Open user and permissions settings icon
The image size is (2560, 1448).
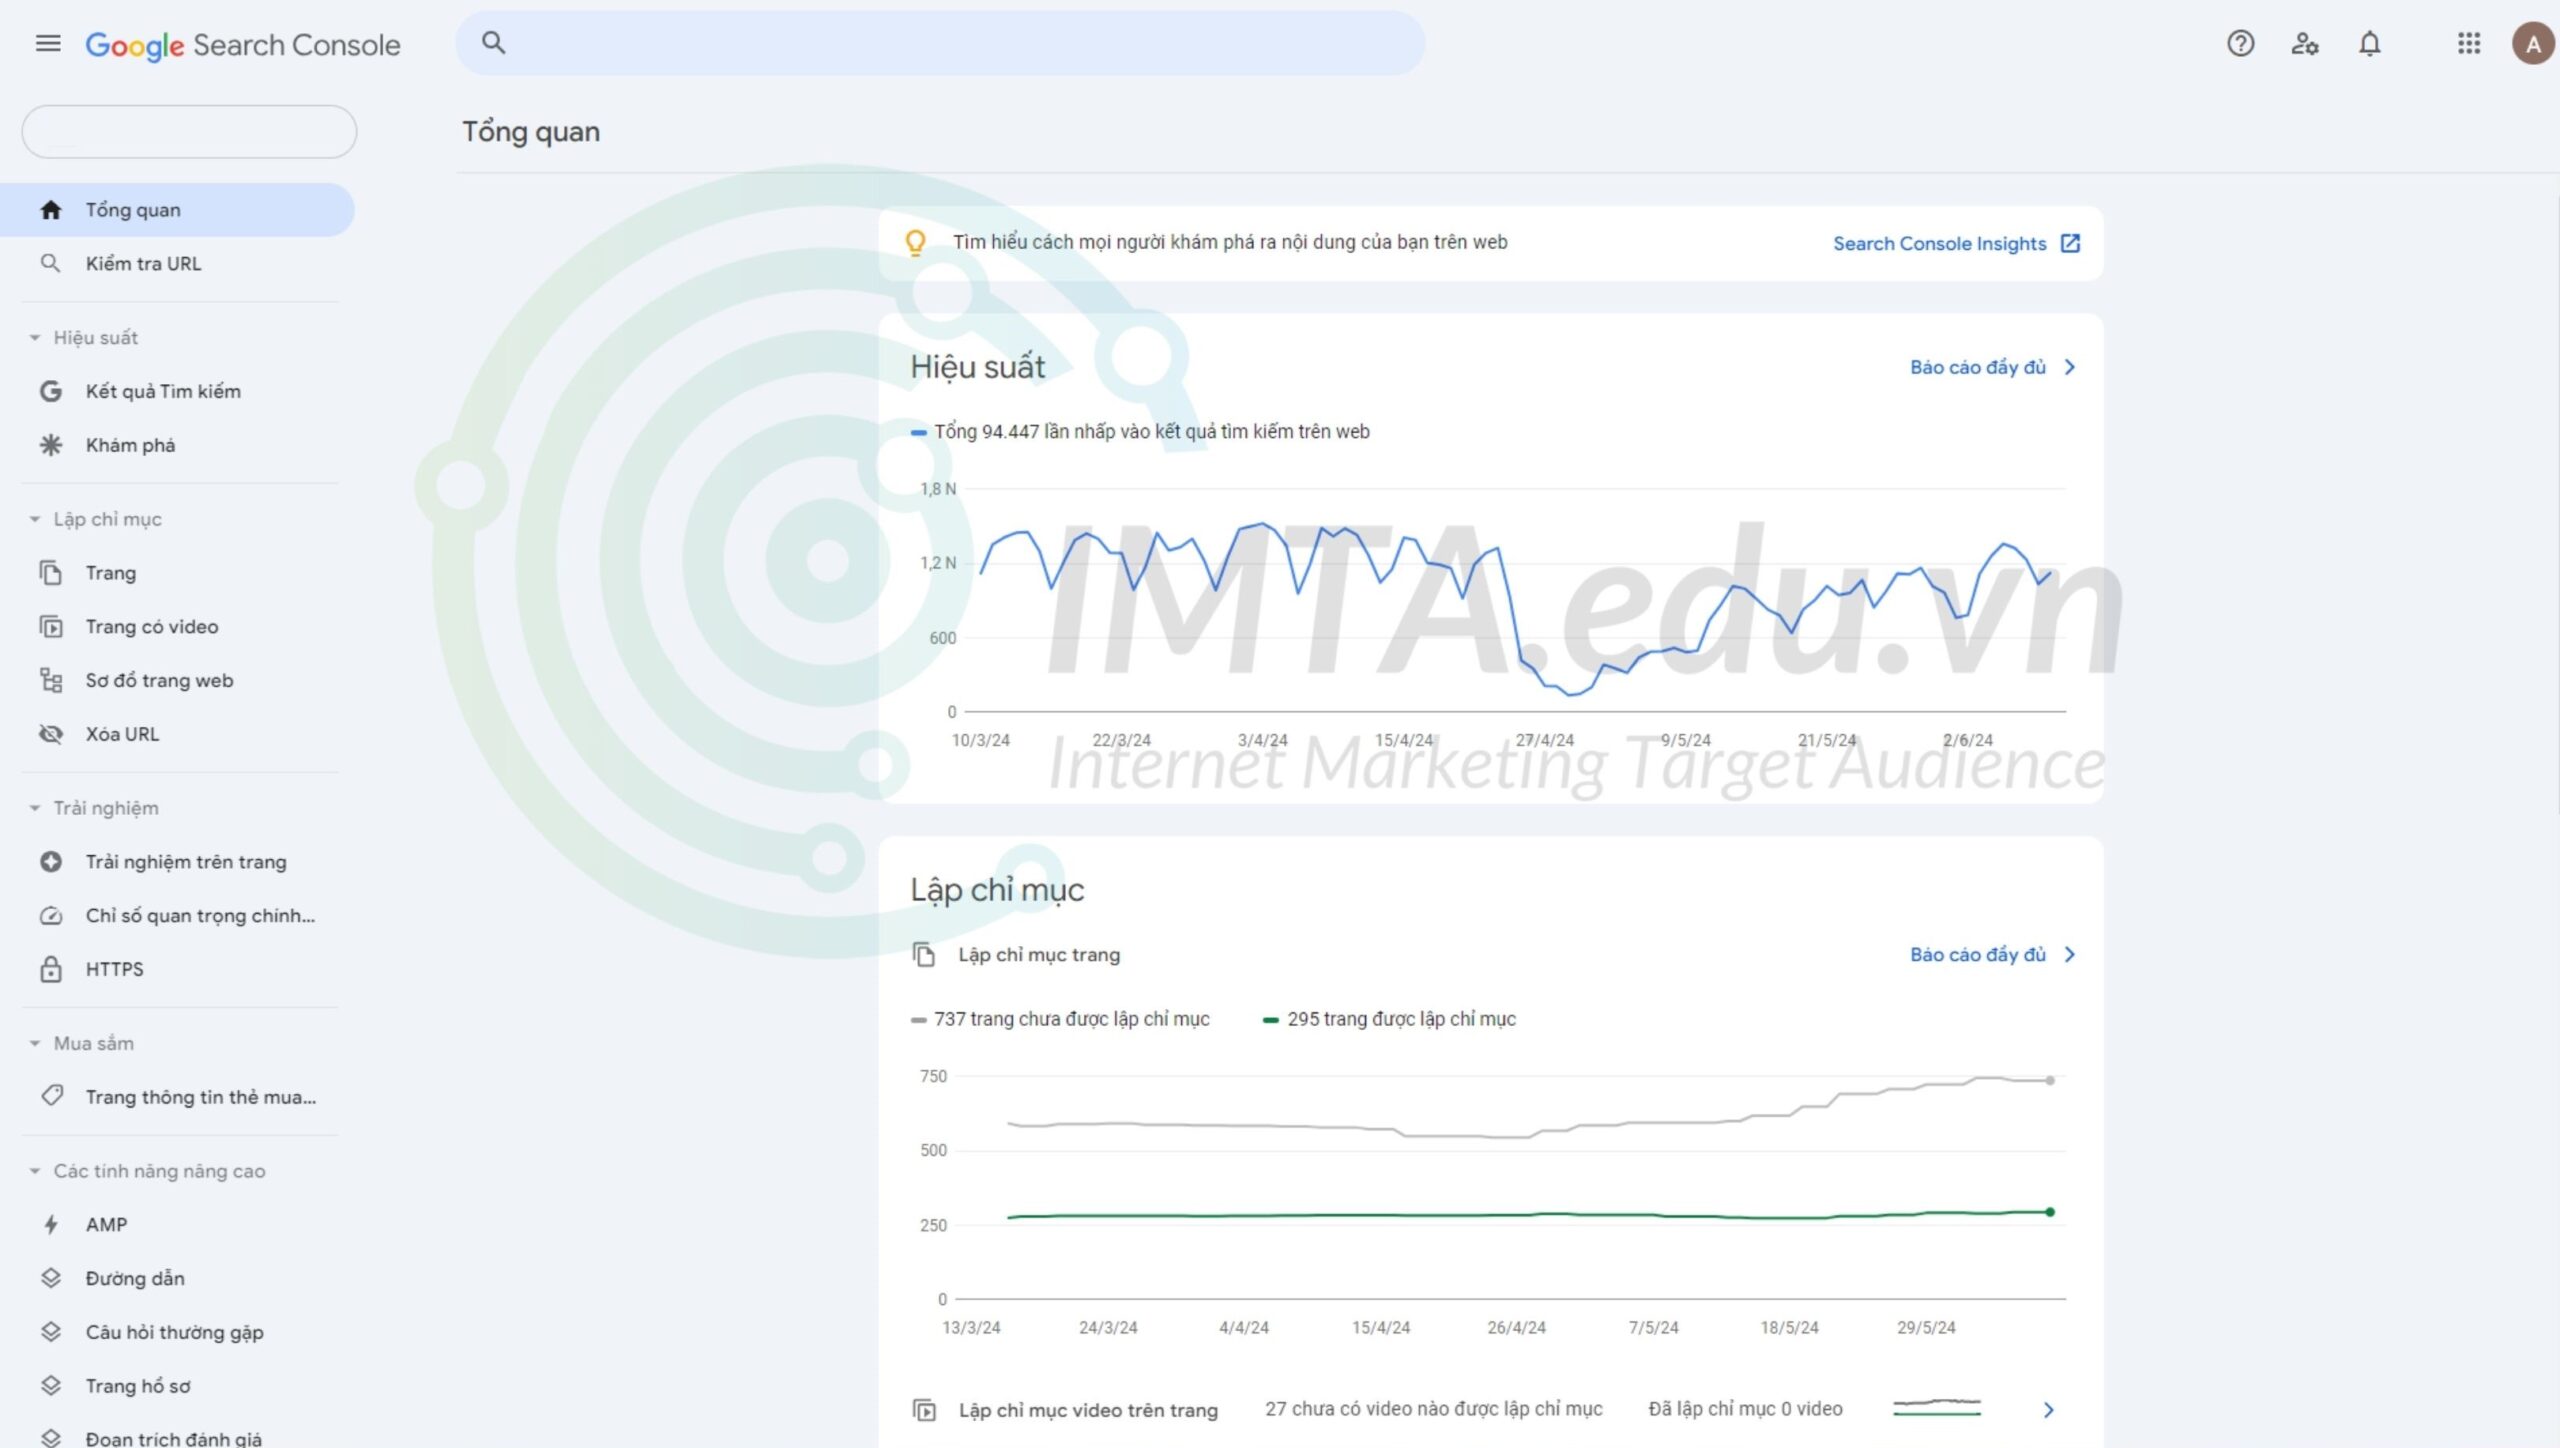(x=2305, y=44)
